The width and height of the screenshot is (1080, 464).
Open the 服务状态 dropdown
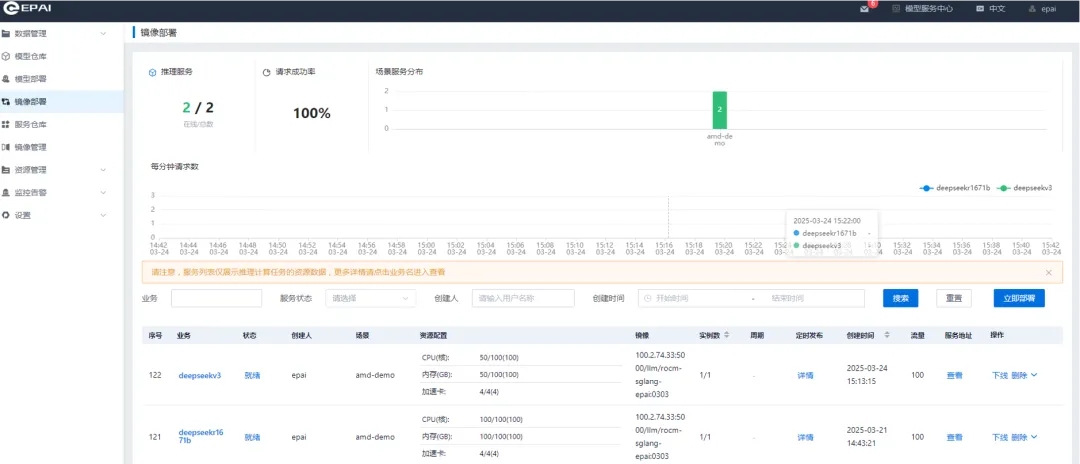(370, 298)
